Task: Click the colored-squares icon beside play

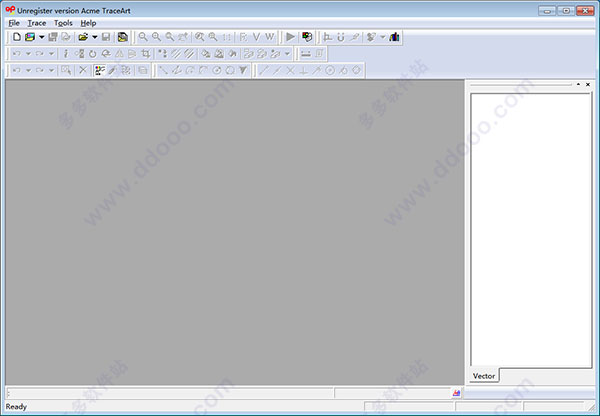Action: click(307, 37)
